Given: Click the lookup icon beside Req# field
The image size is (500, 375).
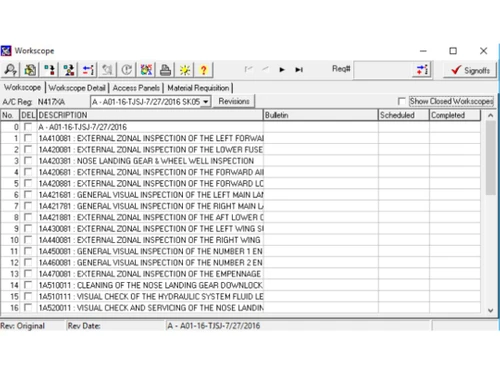Looking at the screenshot, I should 422,70.
